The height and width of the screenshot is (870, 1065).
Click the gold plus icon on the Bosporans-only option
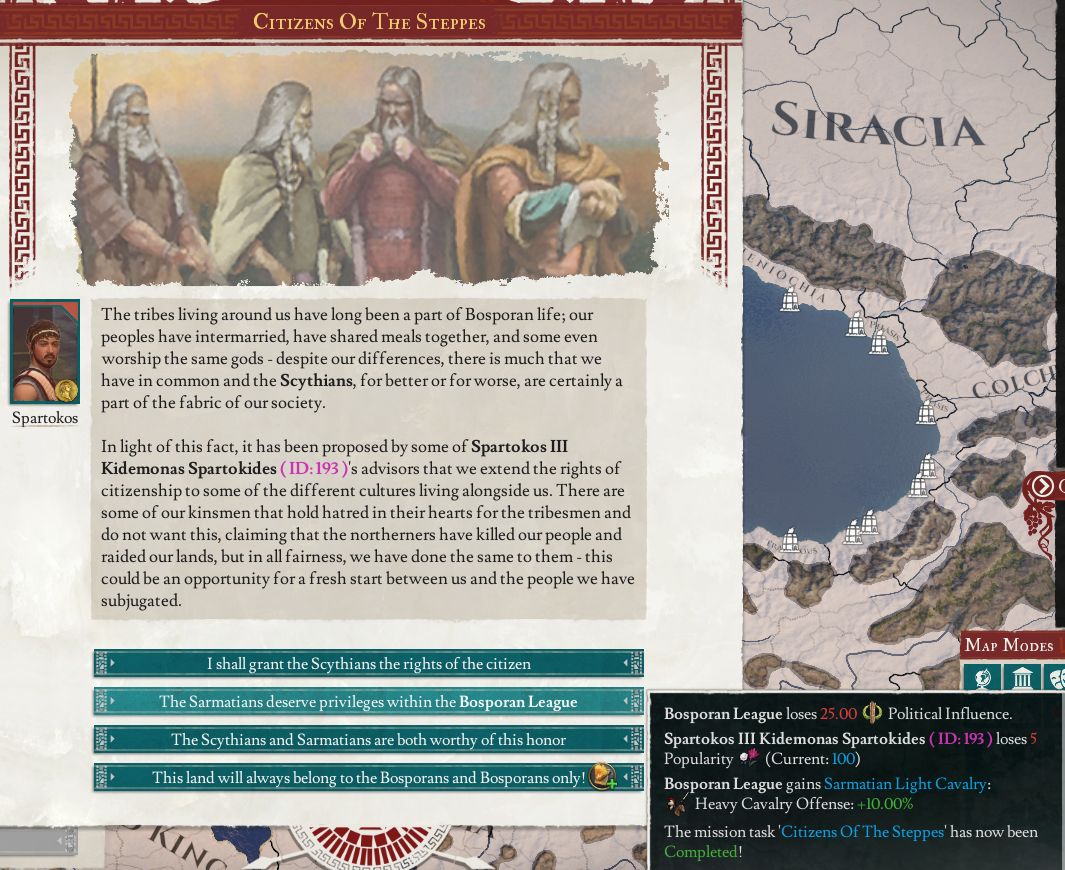602,776
